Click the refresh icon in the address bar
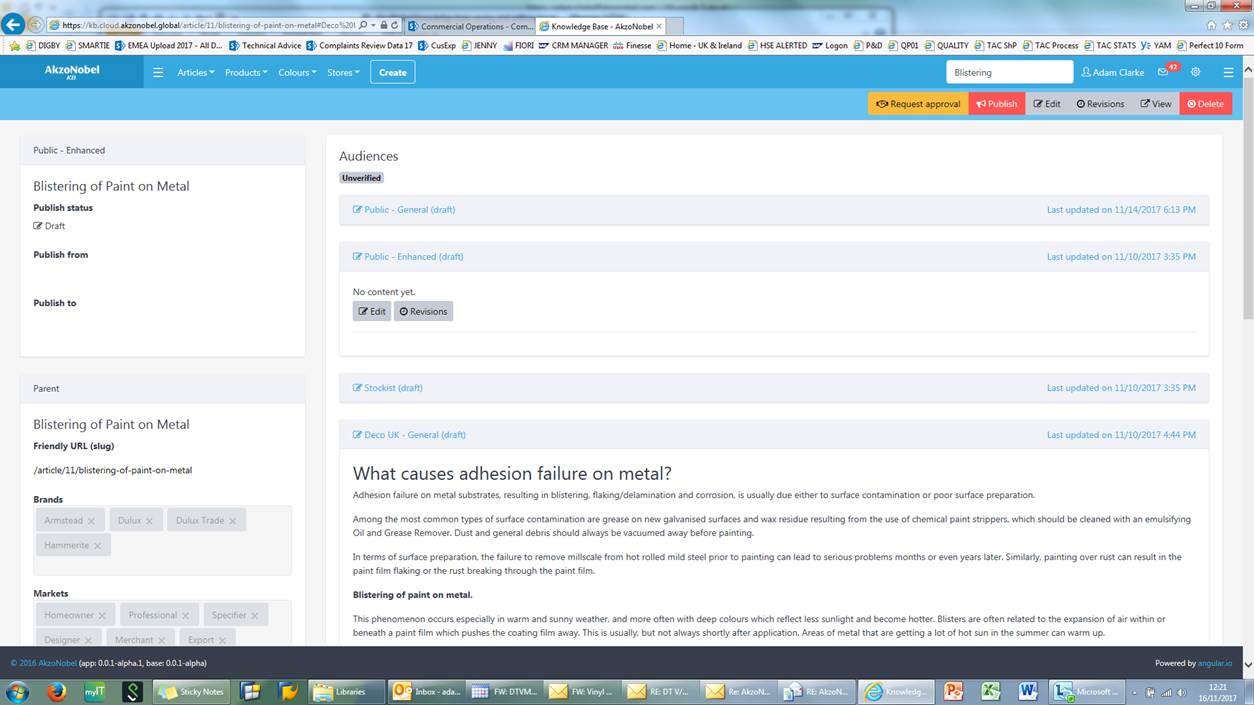 [394, 25]
